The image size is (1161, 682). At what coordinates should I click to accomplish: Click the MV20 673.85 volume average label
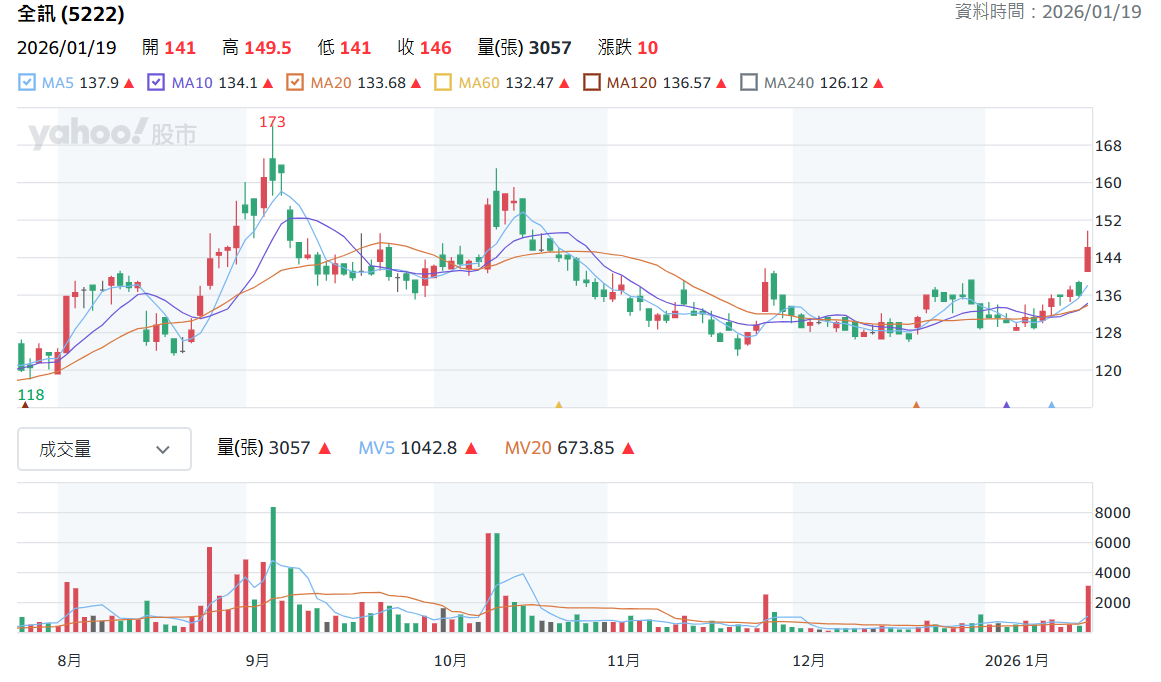coord(559,448)
